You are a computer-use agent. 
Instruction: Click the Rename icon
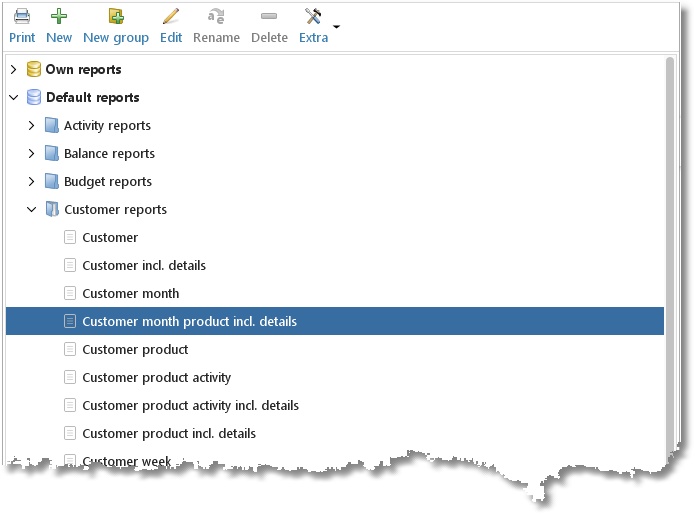216,17
